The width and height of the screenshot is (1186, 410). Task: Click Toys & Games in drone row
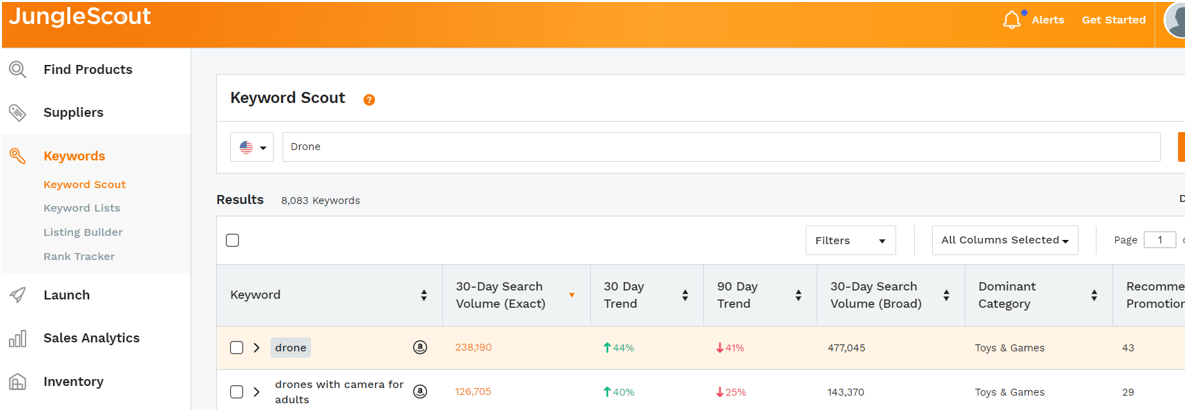[x=1010, y=348]
